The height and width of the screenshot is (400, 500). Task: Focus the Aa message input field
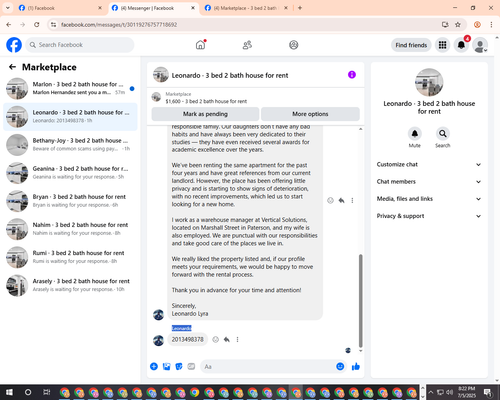[x=267, y=367]
